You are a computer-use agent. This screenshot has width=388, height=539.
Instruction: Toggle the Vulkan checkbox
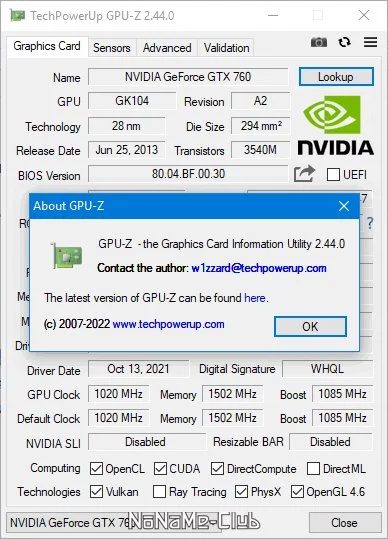pos(96,492)
